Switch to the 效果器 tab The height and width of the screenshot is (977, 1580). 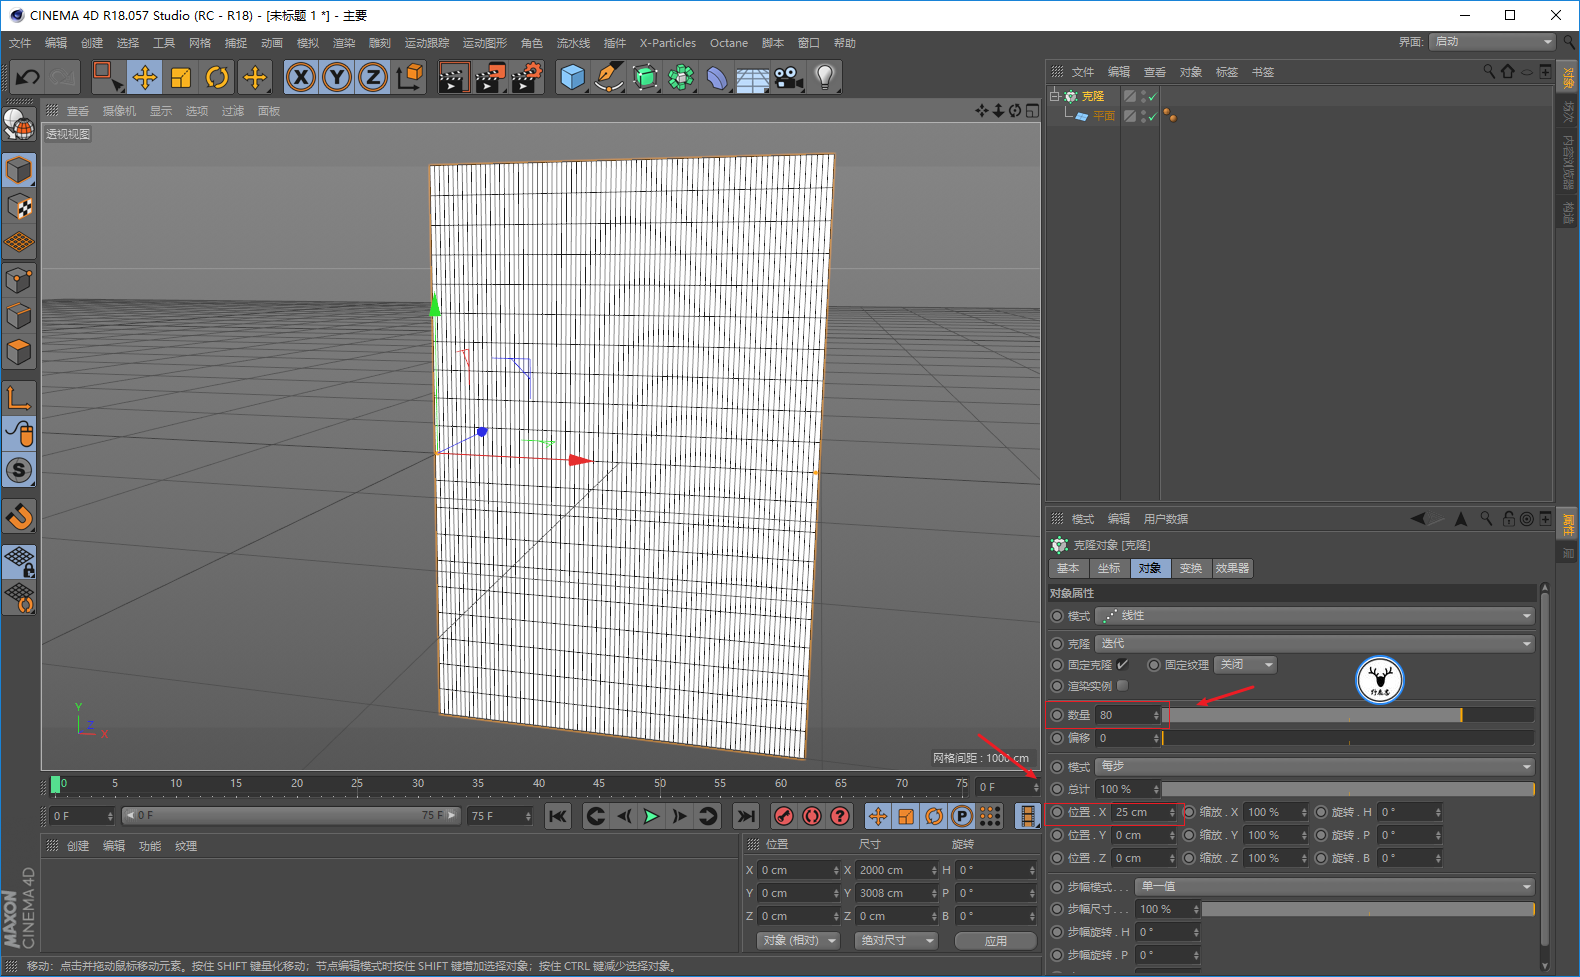click(x=1232, y=568)
